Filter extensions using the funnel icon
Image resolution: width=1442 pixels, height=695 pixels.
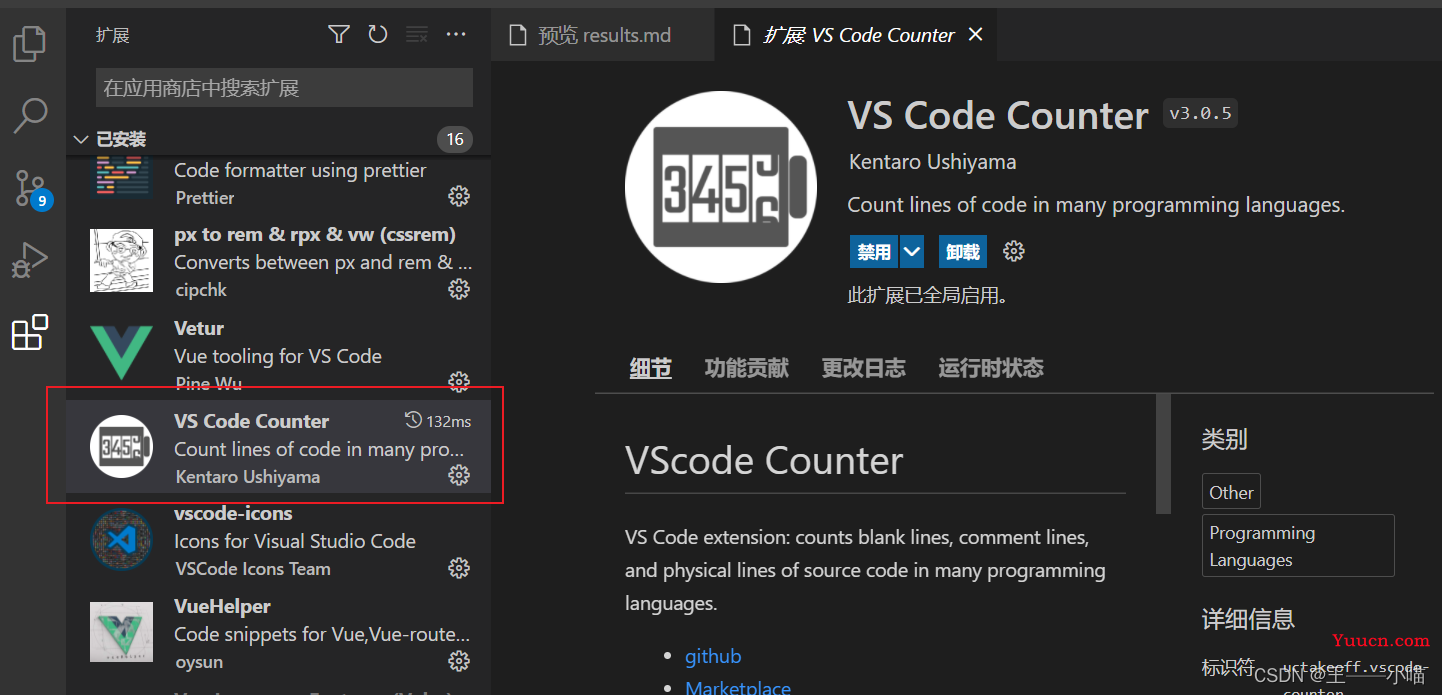[x=339, y=35]
